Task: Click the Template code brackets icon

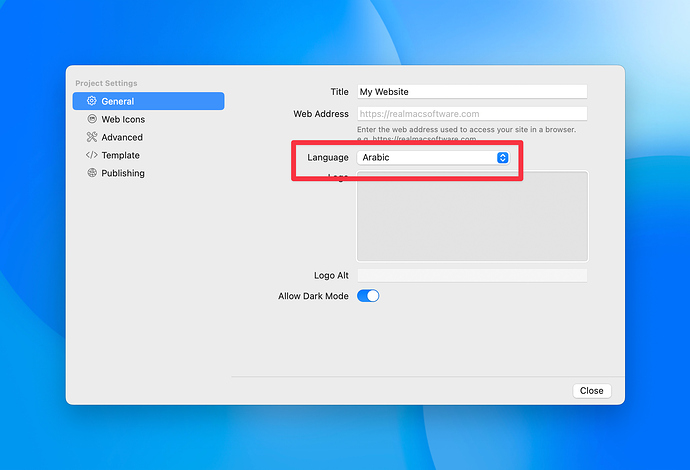Action: [92, 155]
